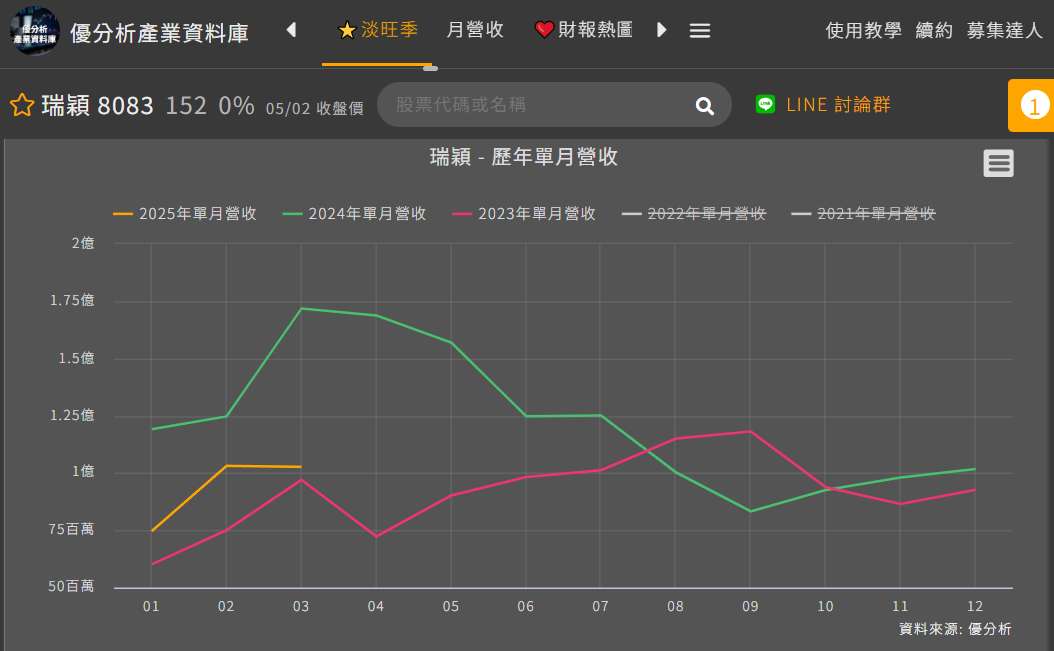
Task: Click the 優分析產業資料庫 logo icon
Action: click(34, 31)
